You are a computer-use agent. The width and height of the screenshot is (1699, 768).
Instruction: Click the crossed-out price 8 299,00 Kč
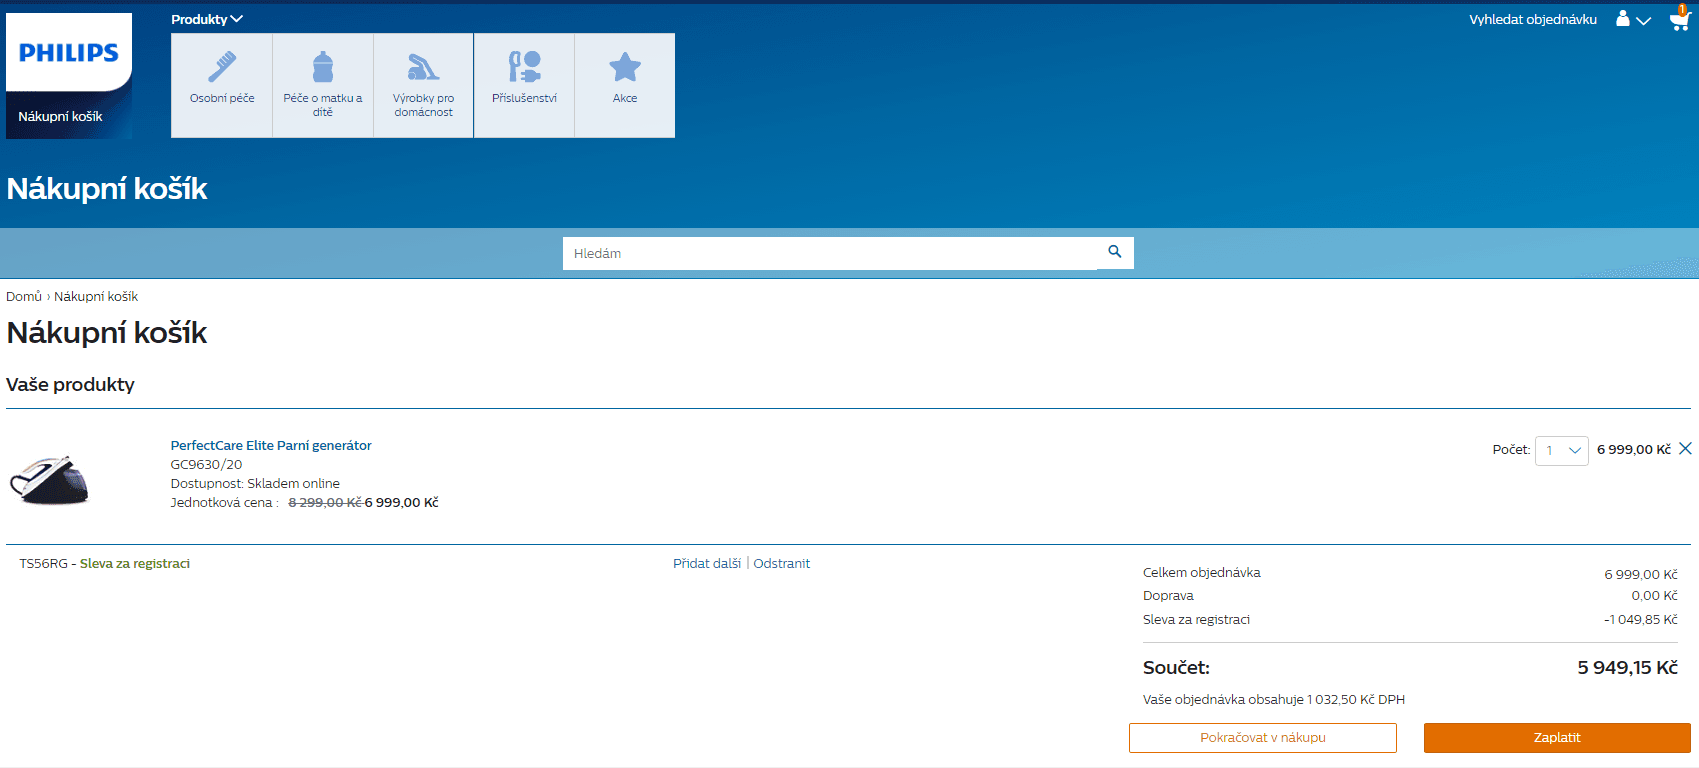[x=325, y=502]
